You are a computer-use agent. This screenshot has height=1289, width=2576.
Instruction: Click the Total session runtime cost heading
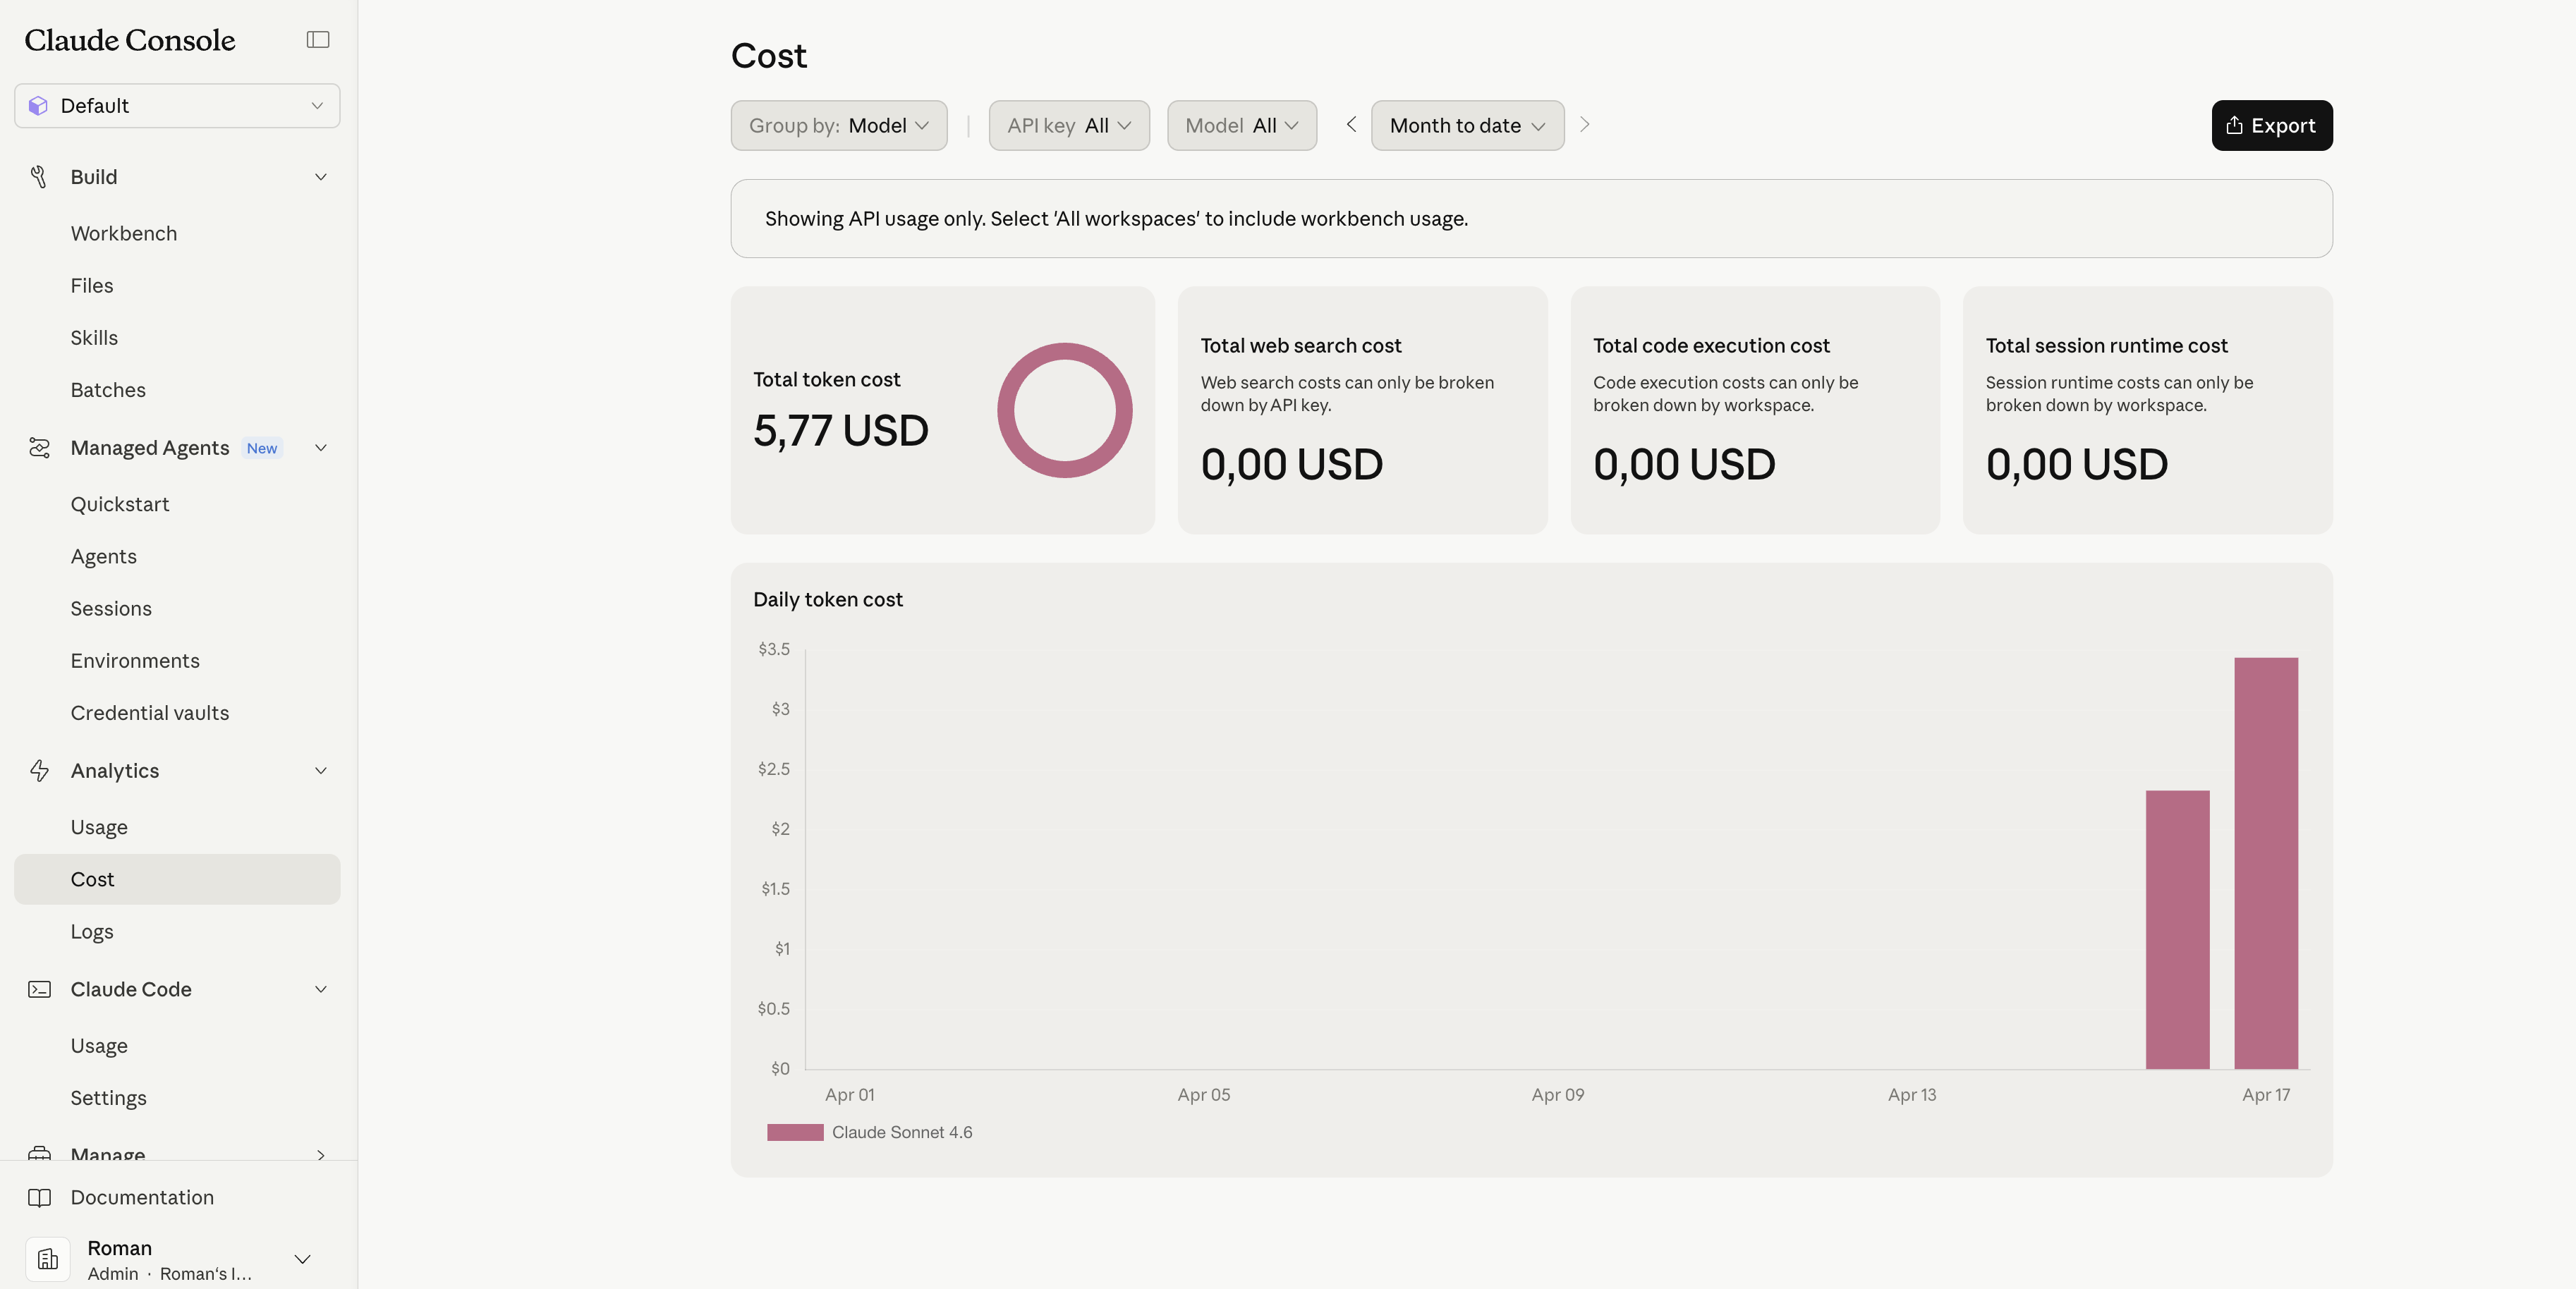[x=2106, y=346]
